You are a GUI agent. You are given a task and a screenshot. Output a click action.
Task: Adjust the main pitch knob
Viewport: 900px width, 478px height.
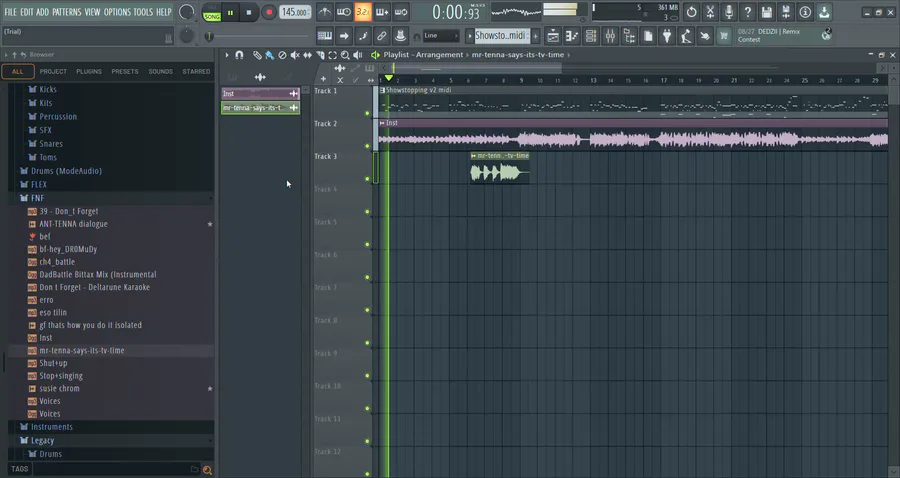click(187, 36)
